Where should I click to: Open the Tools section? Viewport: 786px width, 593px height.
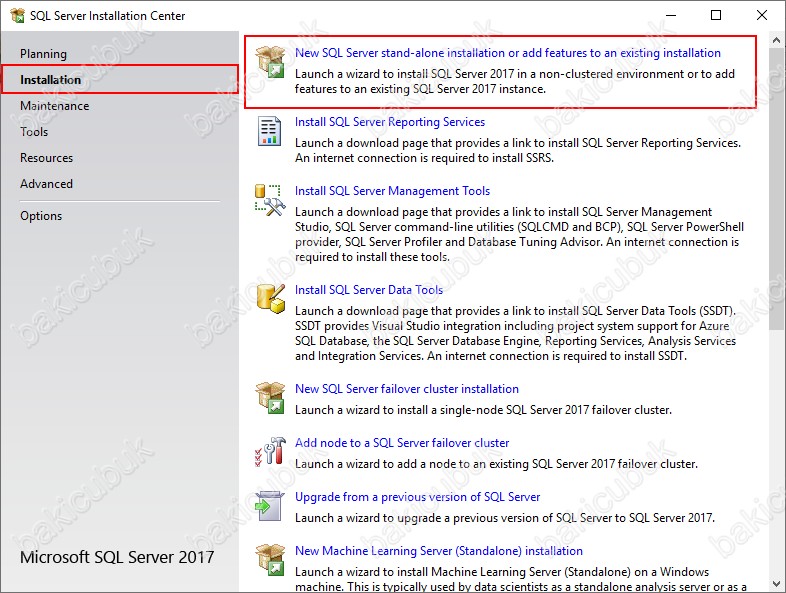pyautogui.click(x=34, y=132)
